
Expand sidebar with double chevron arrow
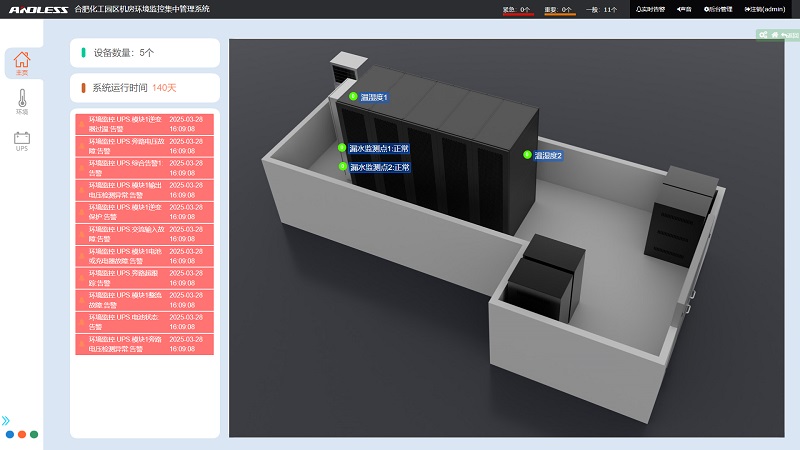pyautogui.click(x=7, y=421)
